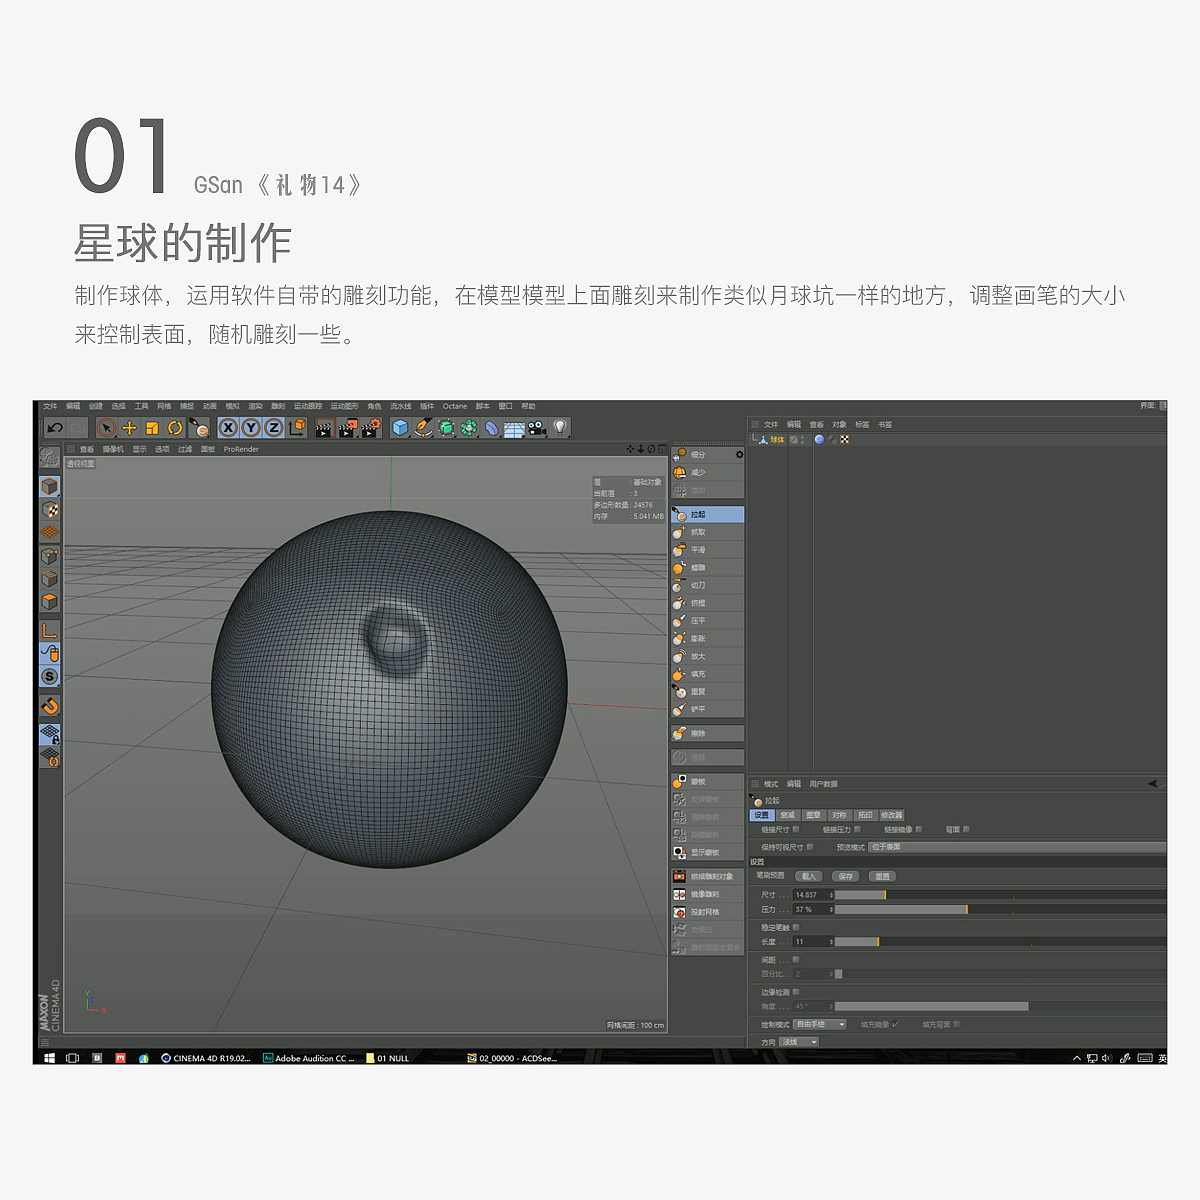Viewport: 1200px width, 1200px height.
Task: Select the Move tool cross-arrows icon
Action: [x=129, y=428]
